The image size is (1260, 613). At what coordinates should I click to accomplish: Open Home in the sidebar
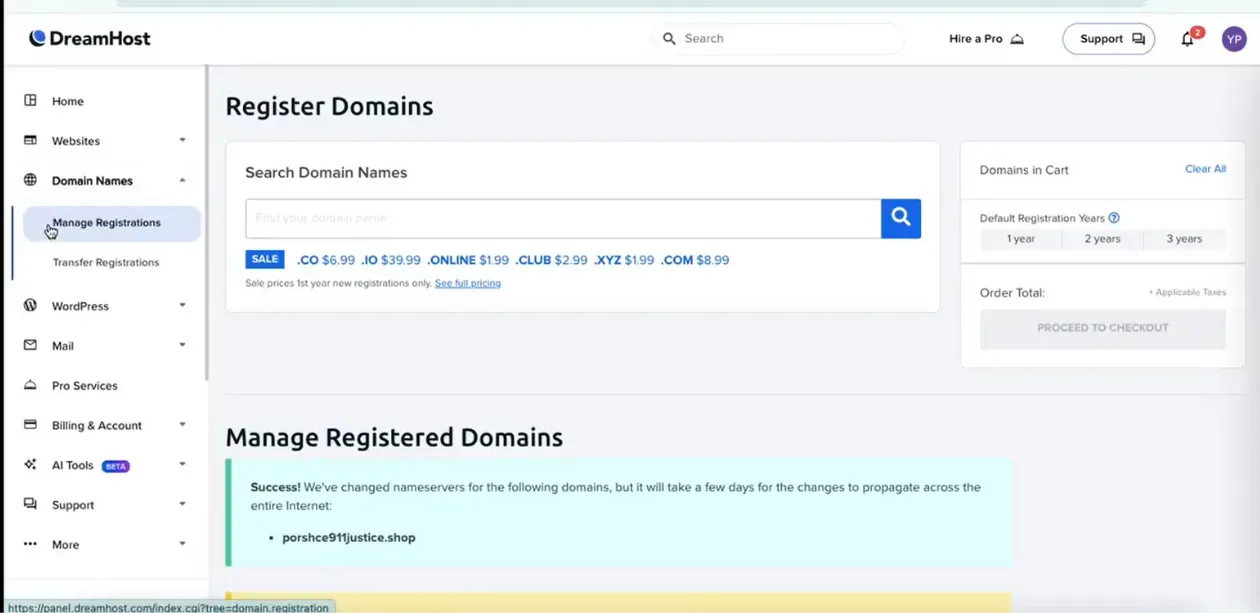(x=68, y=101)
